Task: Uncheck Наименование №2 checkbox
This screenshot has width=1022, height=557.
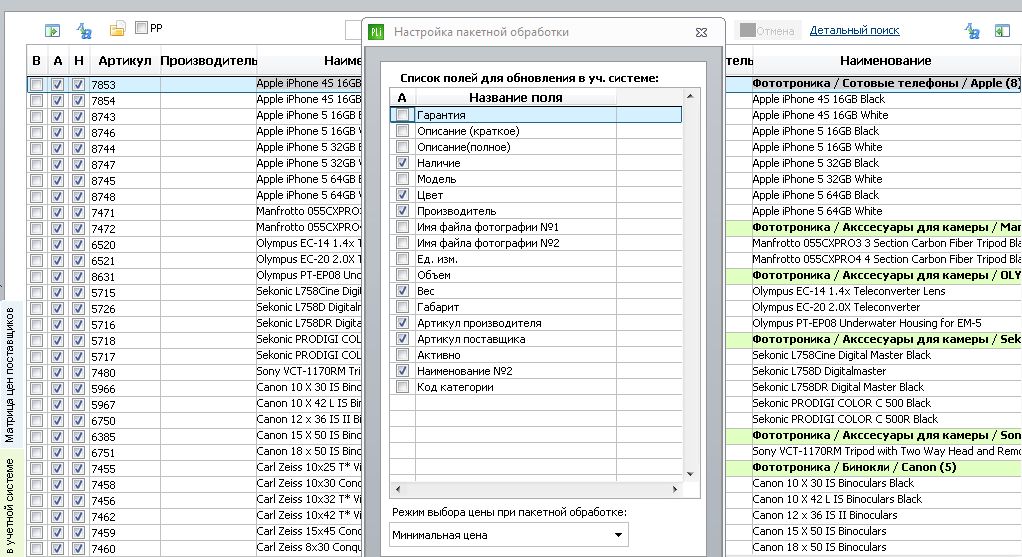Action: coord(403,370)
